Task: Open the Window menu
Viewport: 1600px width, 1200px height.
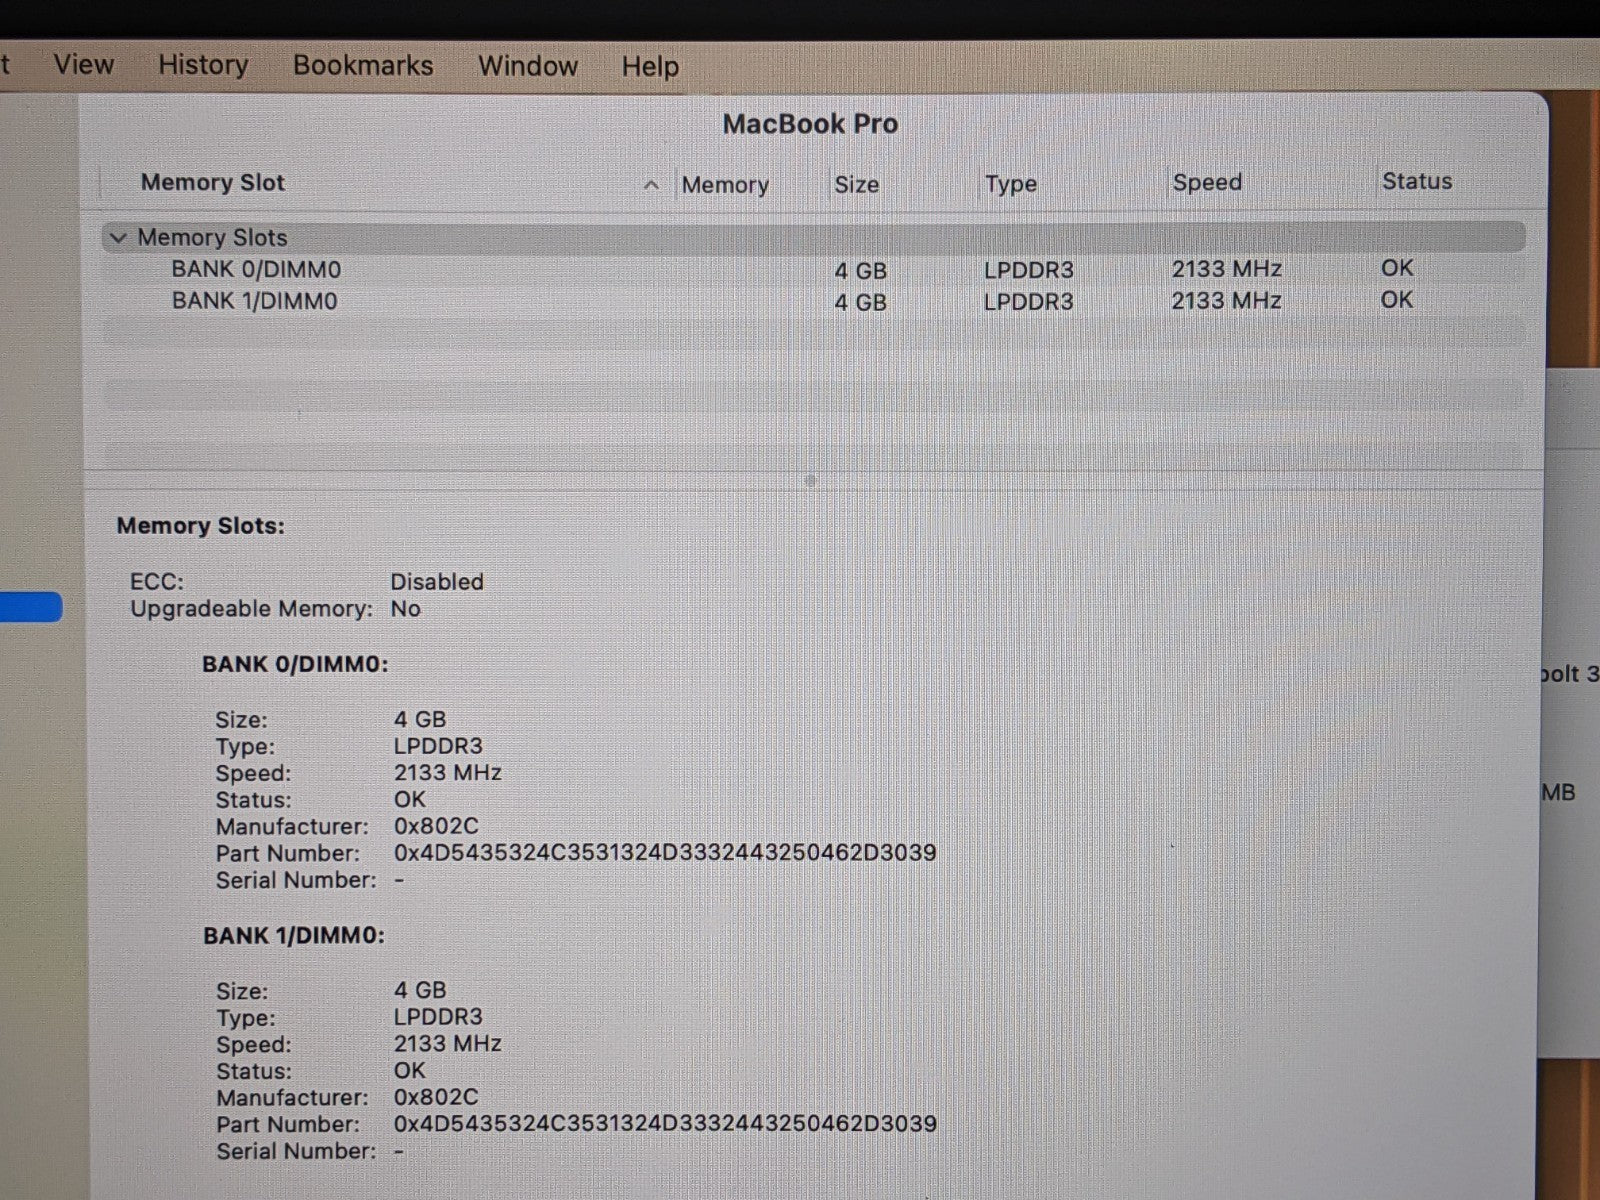Action: [528, 66]
